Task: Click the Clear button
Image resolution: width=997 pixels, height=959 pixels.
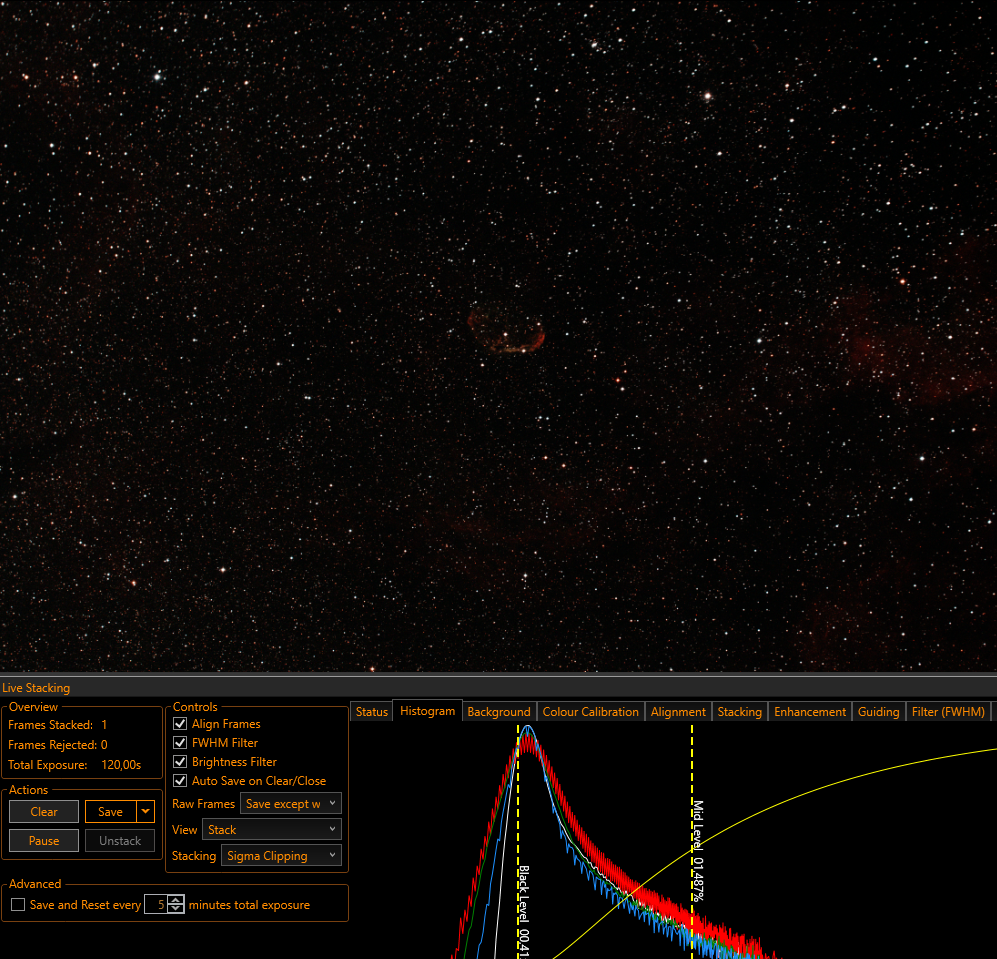Action: coord(44,811)
